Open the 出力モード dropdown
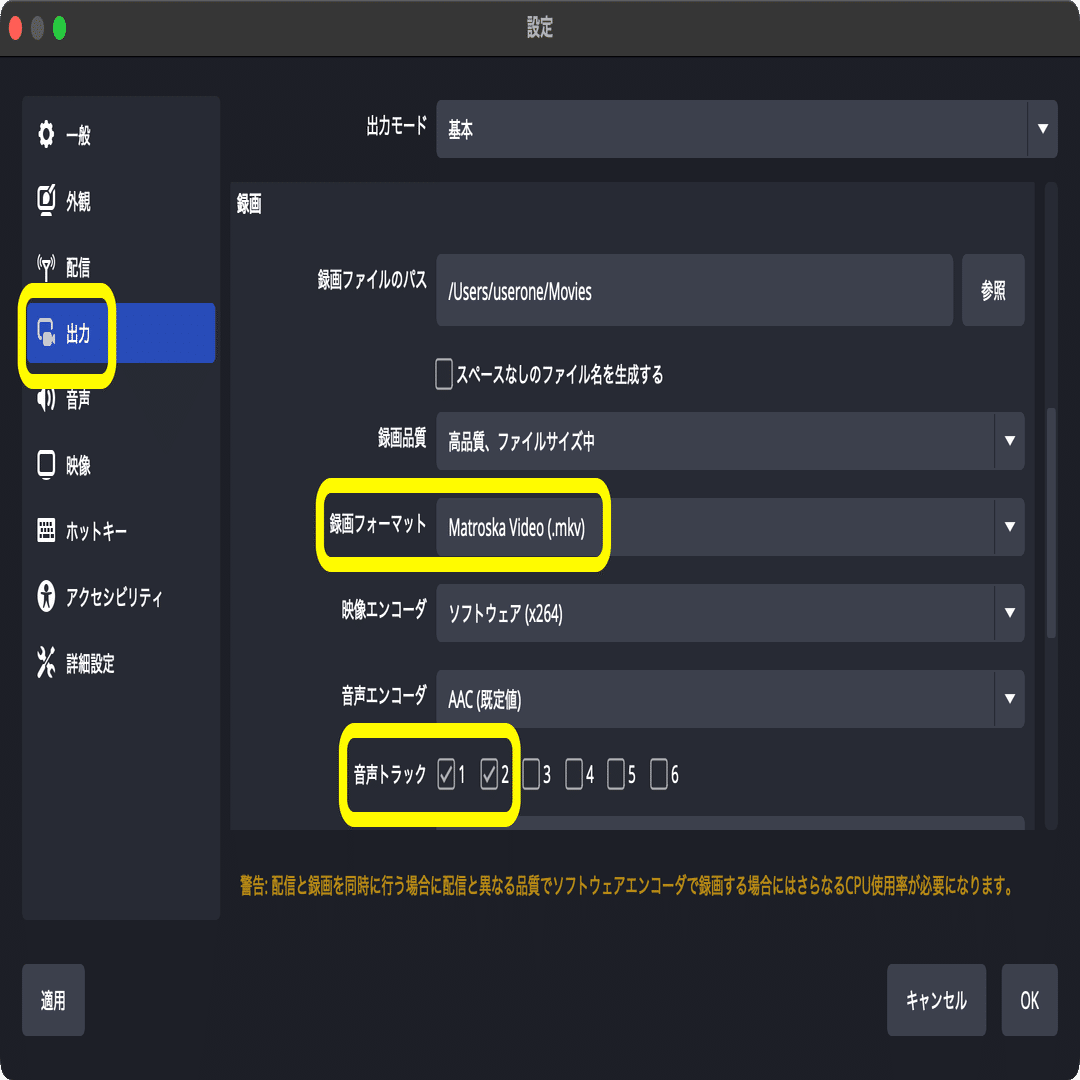The image size is (1080, 1080). pos(747,129)
